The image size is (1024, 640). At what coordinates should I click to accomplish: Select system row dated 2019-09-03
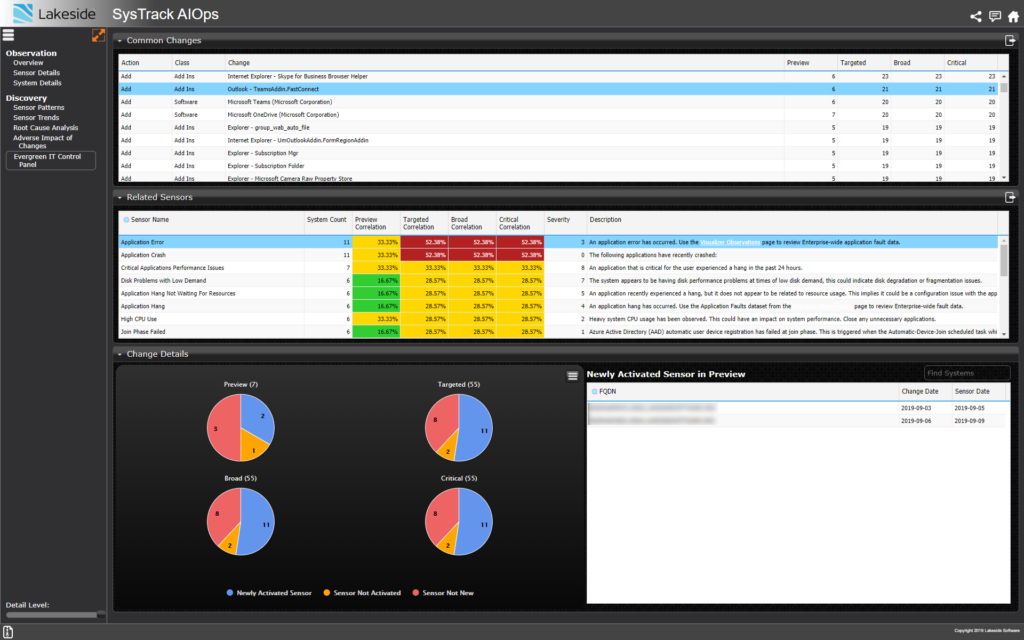point(798,408)
